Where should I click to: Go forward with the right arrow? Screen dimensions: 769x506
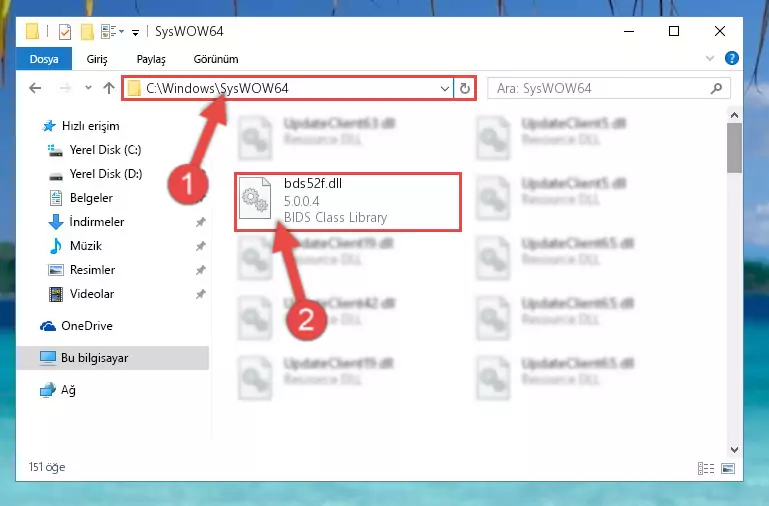pyautogui.click(x=65, y=88)
